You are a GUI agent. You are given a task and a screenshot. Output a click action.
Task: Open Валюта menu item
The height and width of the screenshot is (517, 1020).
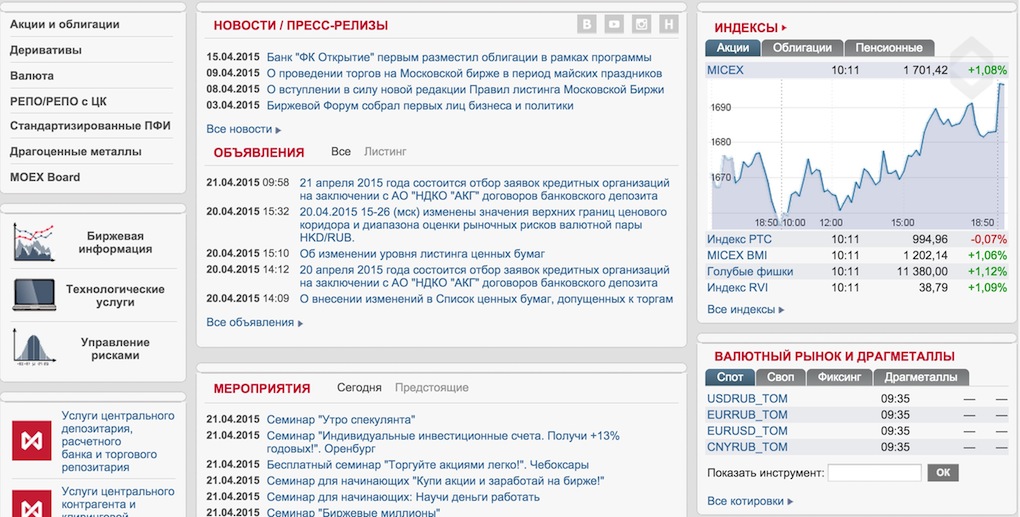32,75
